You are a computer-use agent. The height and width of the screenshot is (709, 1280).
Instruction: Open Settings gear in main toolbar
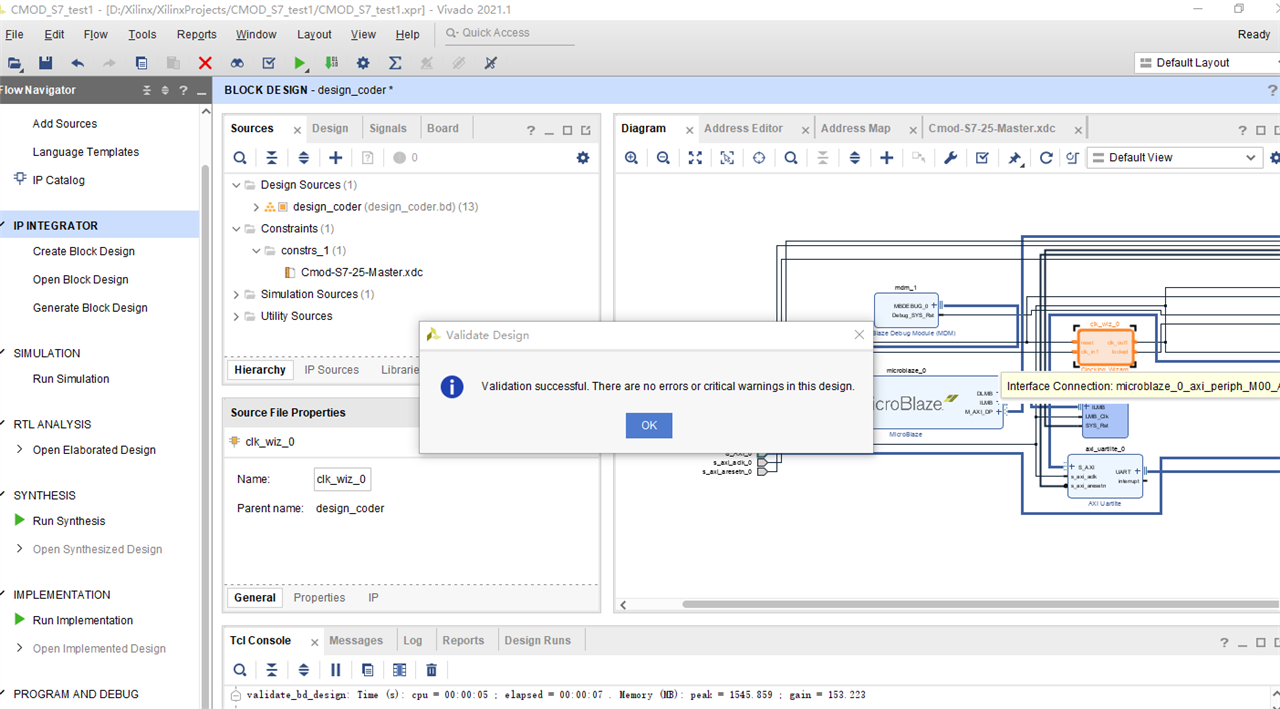pos(363,62)
